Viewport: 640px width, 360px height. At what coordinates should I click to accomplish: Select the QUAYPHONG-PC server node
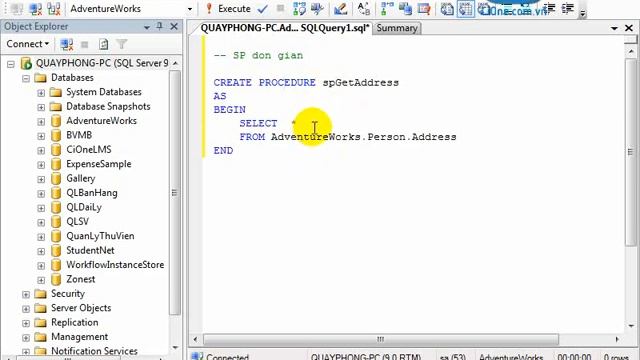102,63
